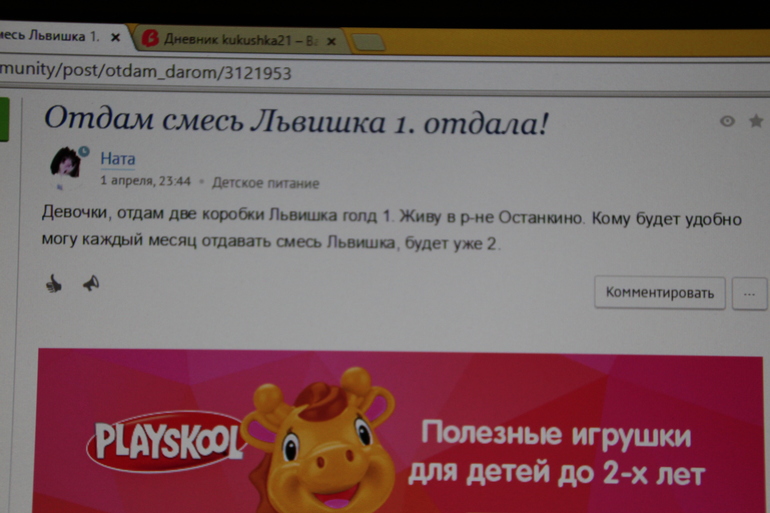Switch to the Дневник kukushka21 tab

(x=240, y=39)
